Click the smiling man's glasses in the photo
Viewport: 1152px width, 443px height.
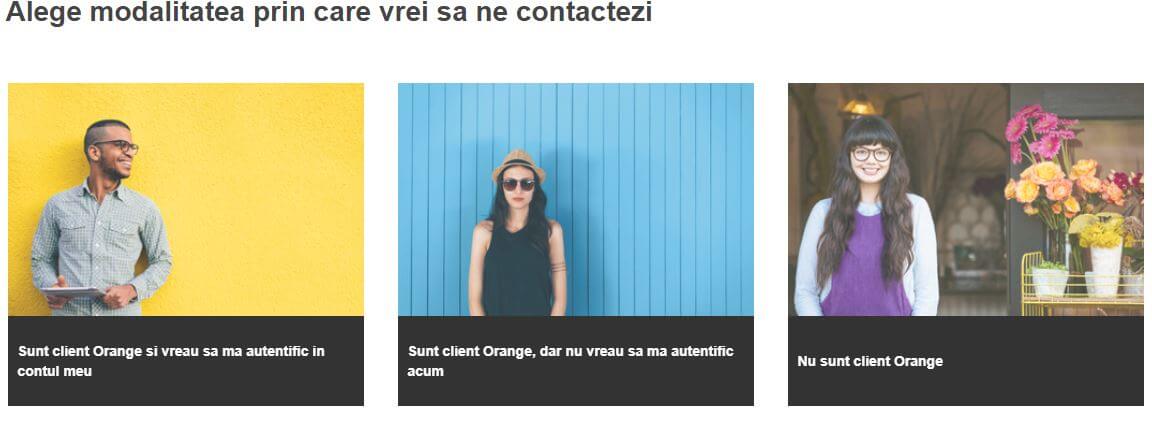click(x=117, y=145)
